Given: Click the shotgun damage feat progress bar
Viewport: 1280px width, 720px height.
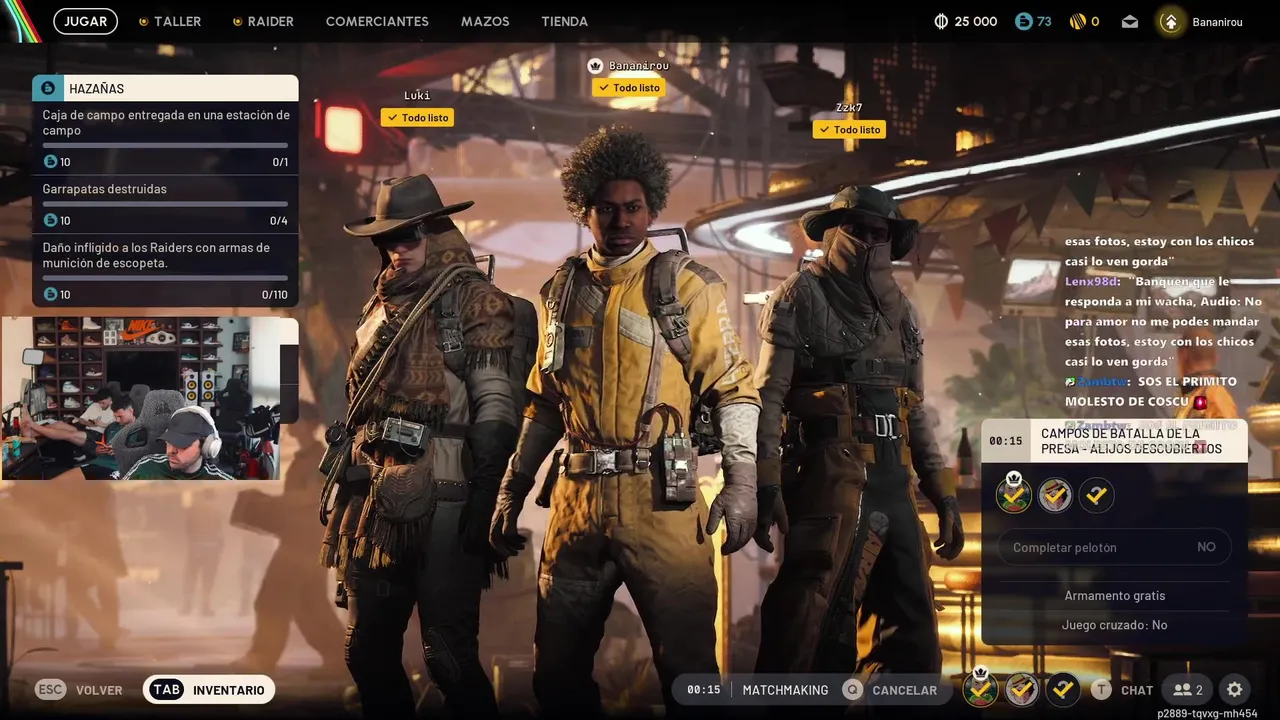Looking at the screenshot, I should 165,278.
